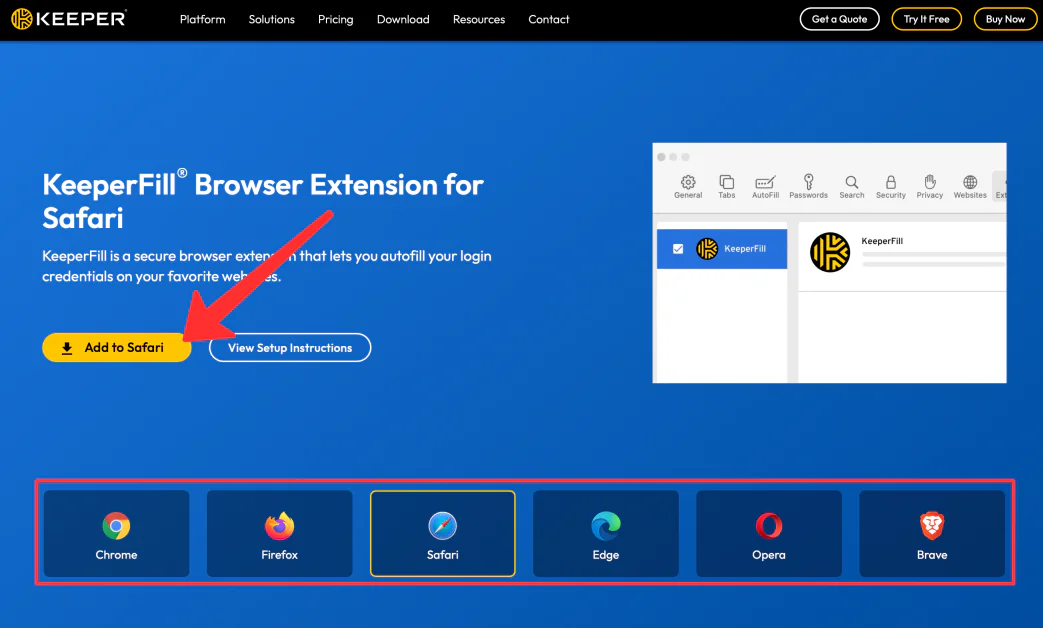Open the Platform menu
Screen dimensions: 1043x628
click(x=202, y=19)
